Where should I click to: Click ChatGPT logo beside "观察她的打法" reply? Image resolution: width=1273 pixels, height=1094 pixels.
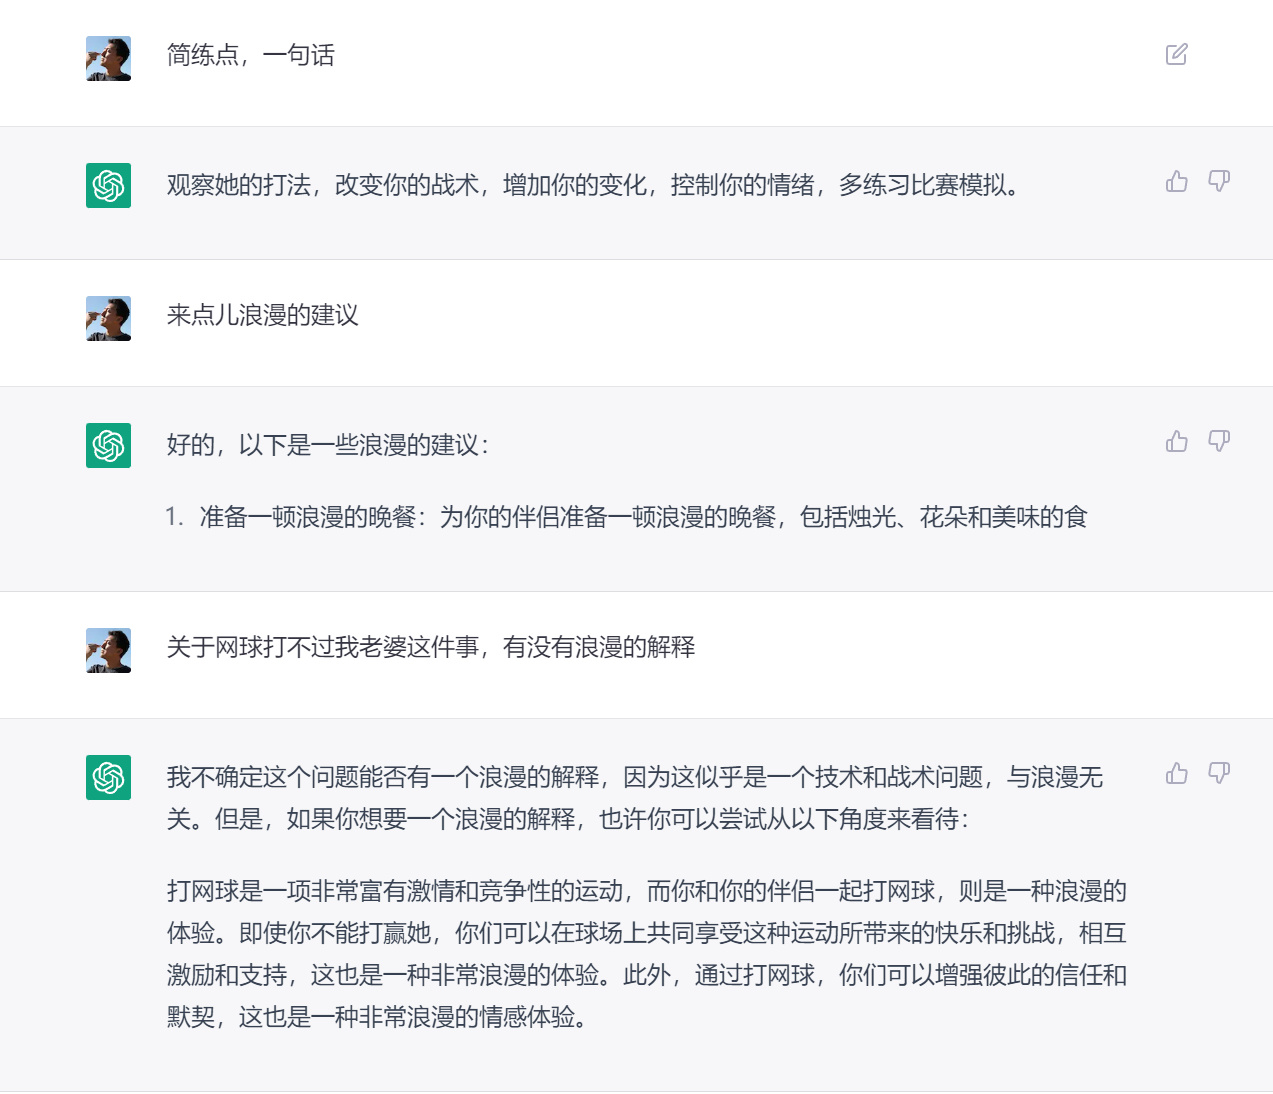pos(108,185)
